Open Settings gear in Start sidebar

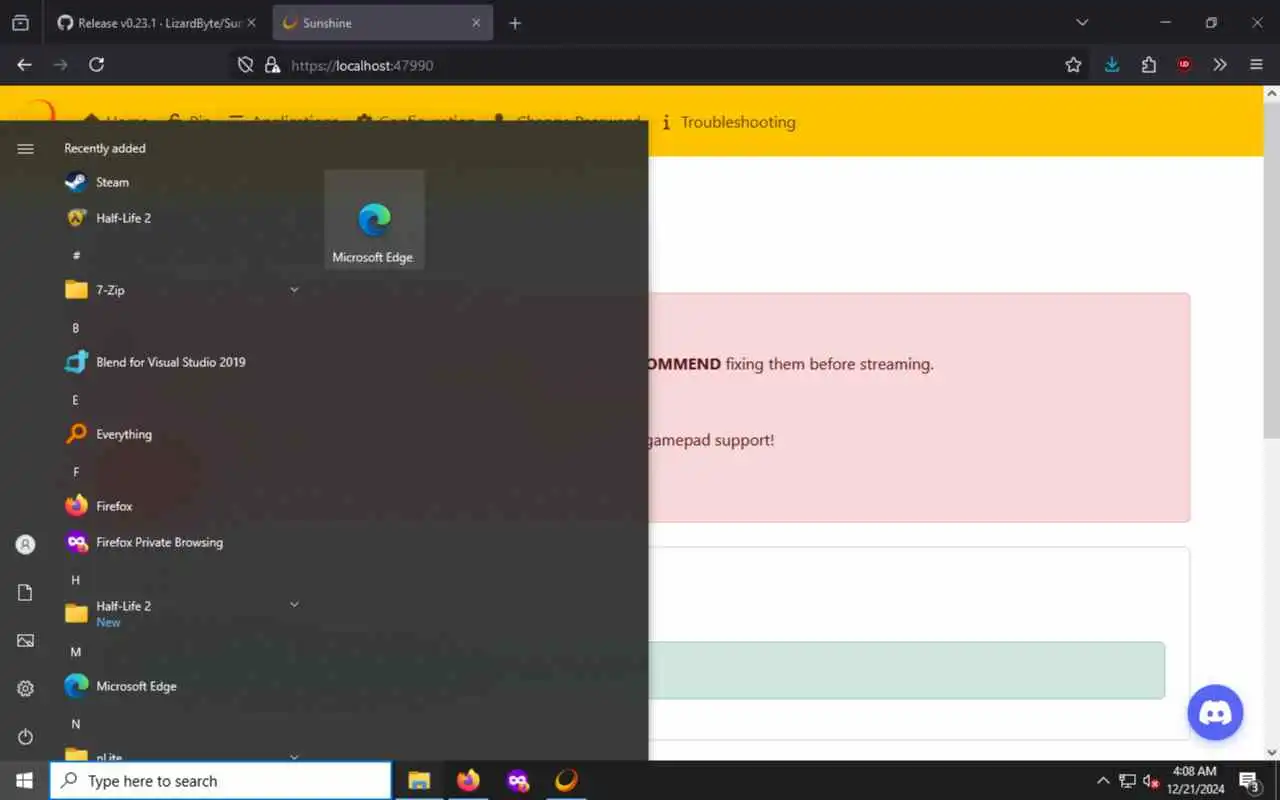point(26,689)
